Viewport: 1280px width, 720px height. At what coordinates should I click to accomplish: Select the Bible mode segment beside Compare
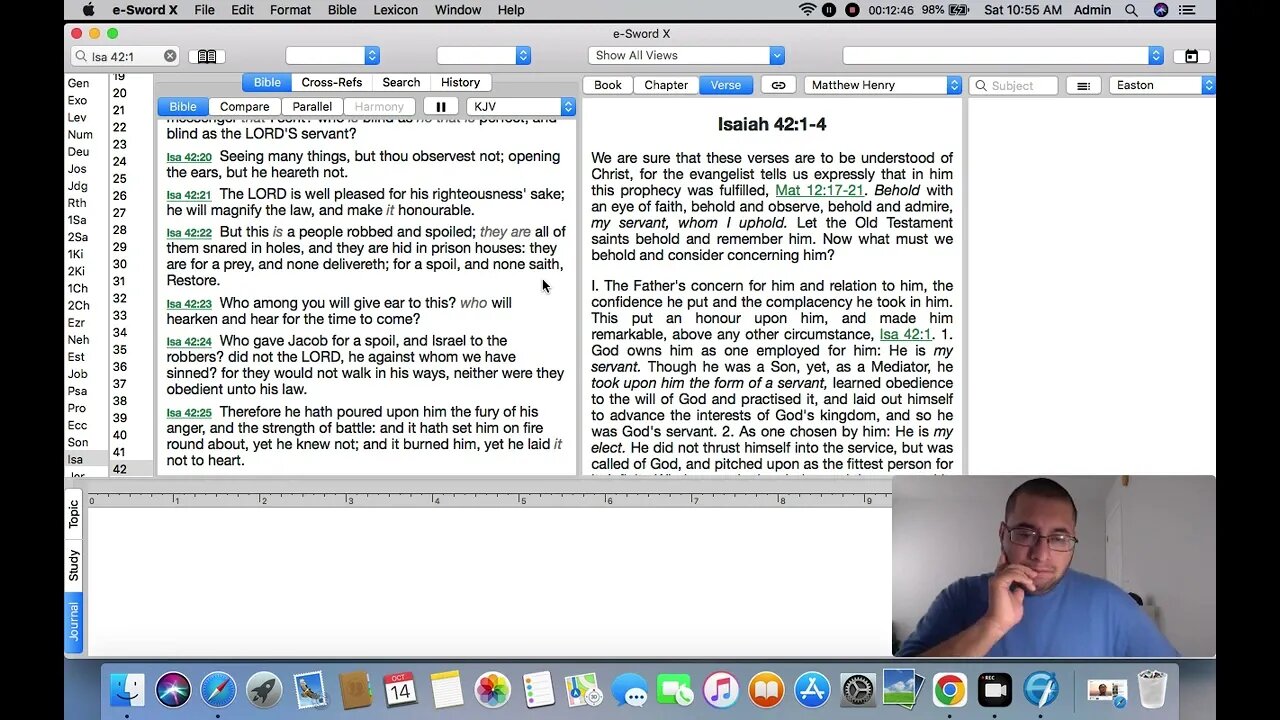(183, 106)
